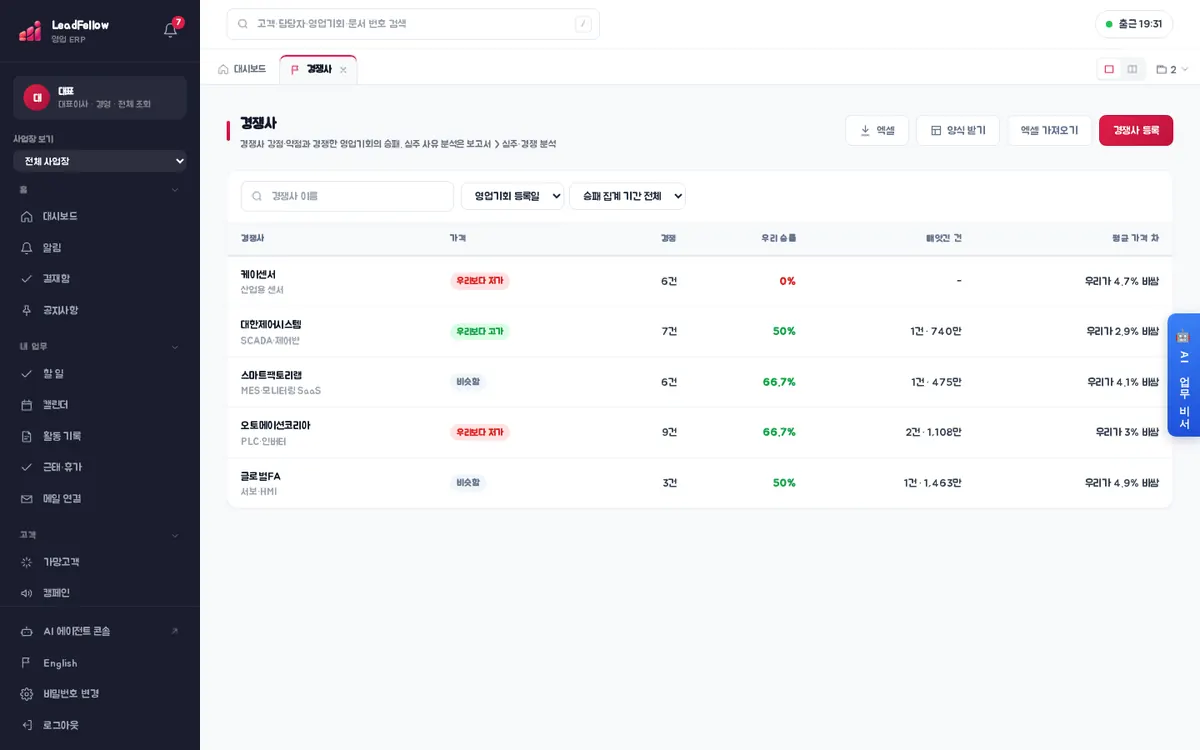The height and width of the screenshot is (750, 1200).
Task: Open 가망고객 in the sidebar
Action: pos(100,562)
